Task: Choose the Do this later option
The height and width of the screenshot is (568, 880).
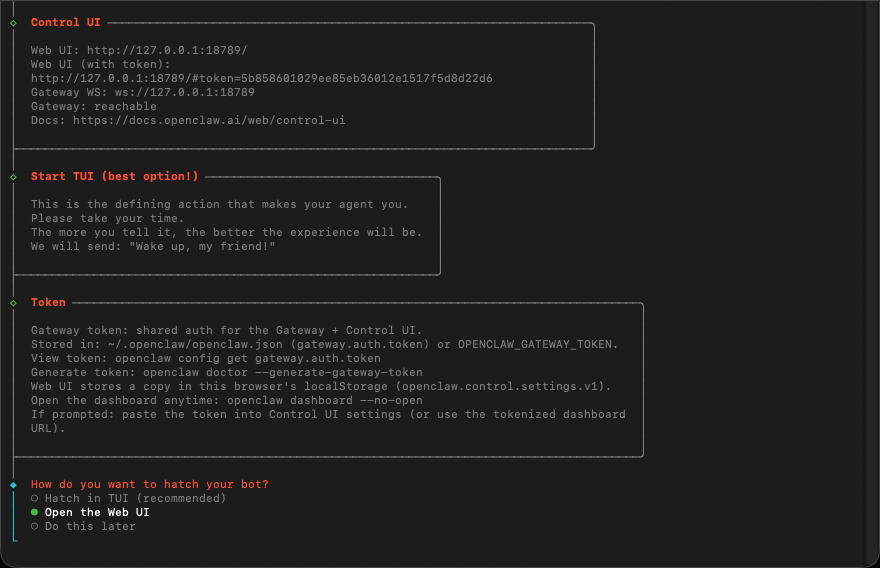Action: point(35,526)
